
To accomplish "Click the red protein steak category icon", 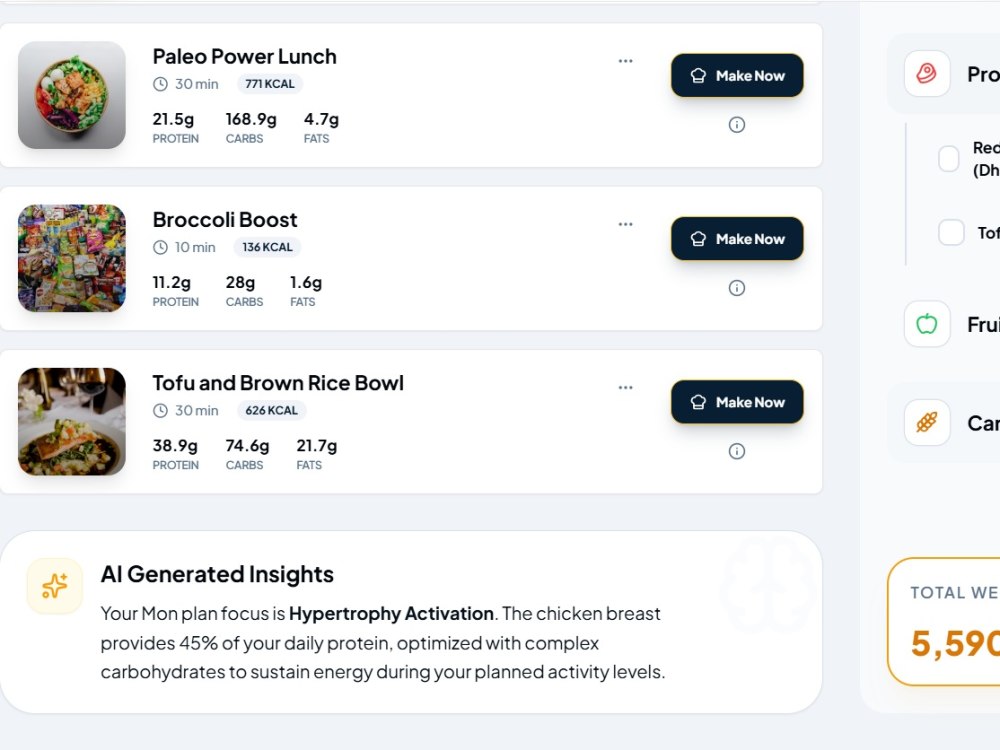I will [927, 74].
